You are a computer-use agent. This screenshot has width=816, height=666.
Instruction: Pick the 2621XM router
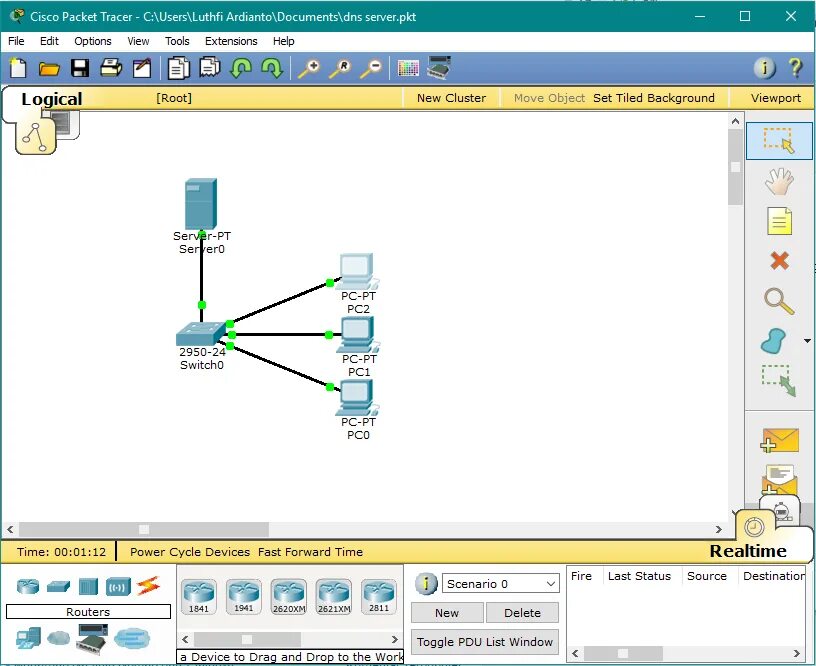(334, 596)
